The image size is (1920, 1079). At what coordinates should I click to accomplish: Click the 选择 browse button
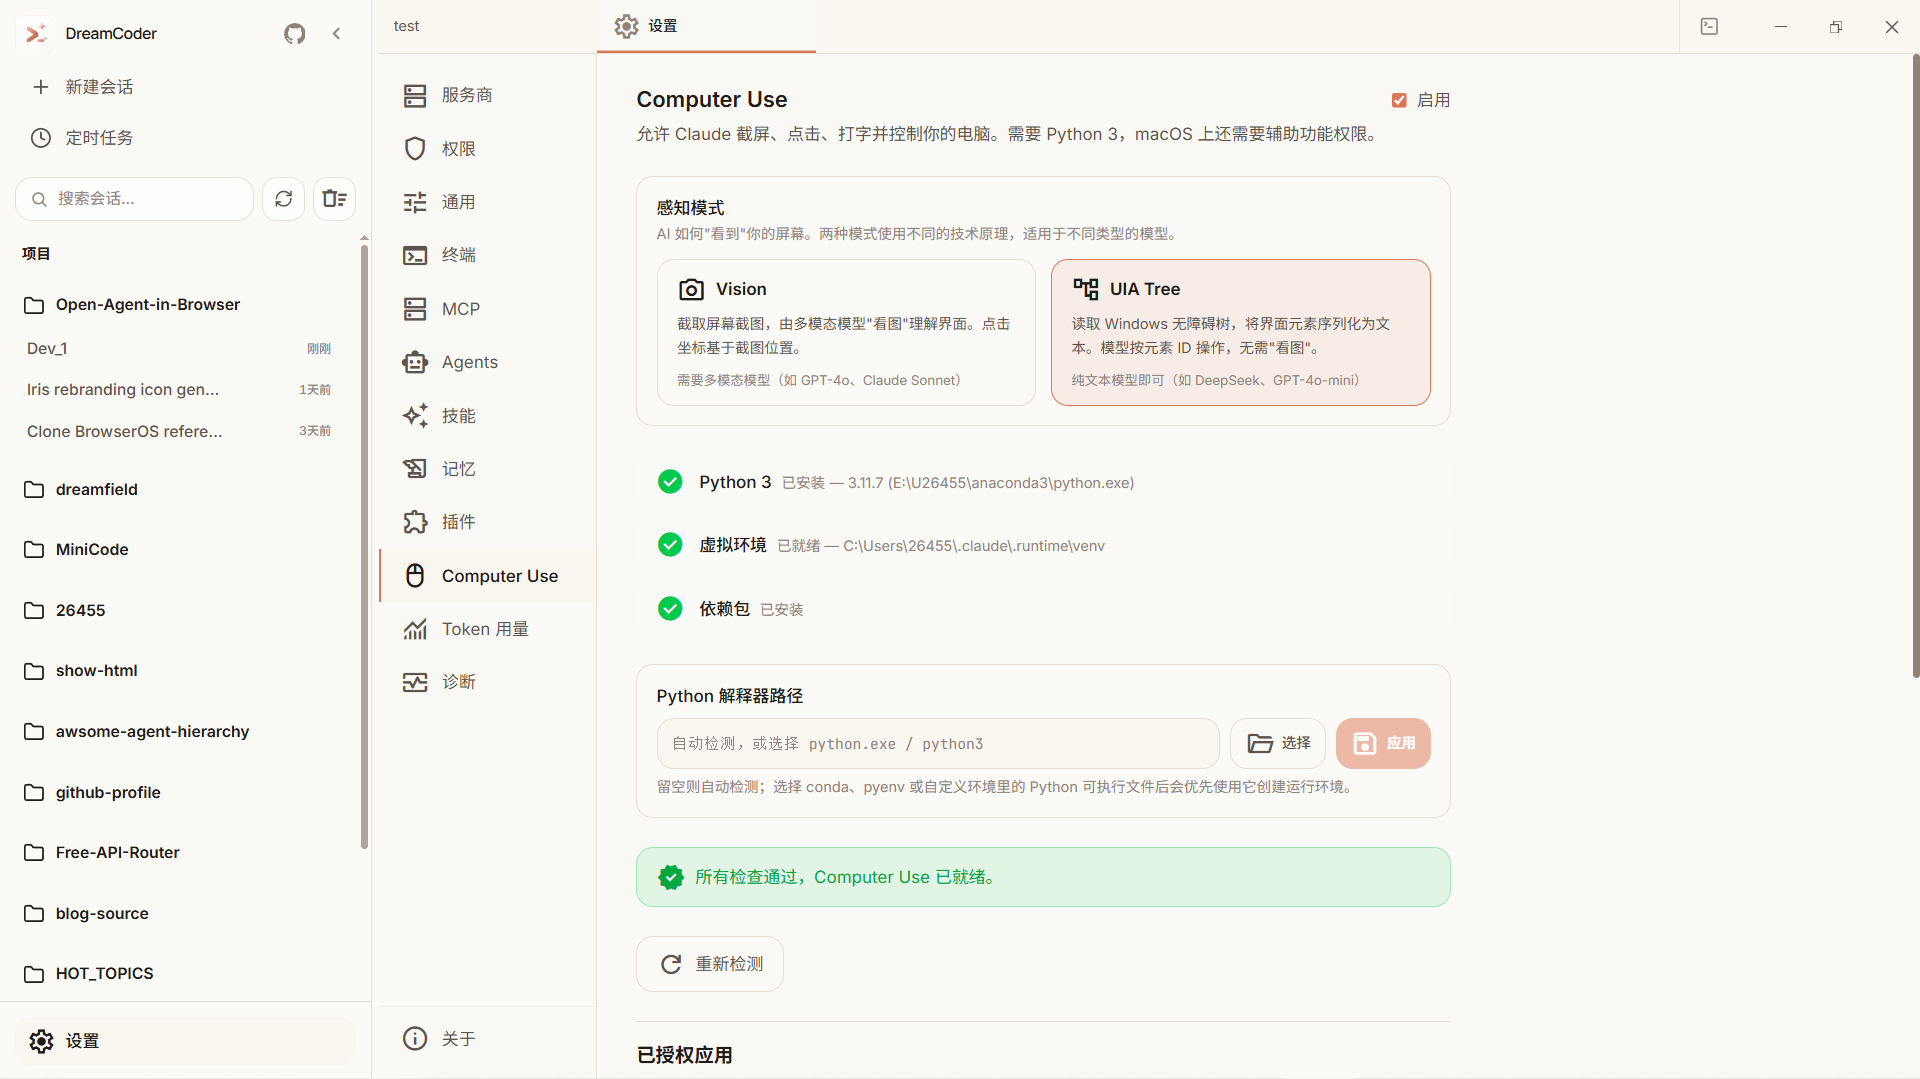[1278, 744]
